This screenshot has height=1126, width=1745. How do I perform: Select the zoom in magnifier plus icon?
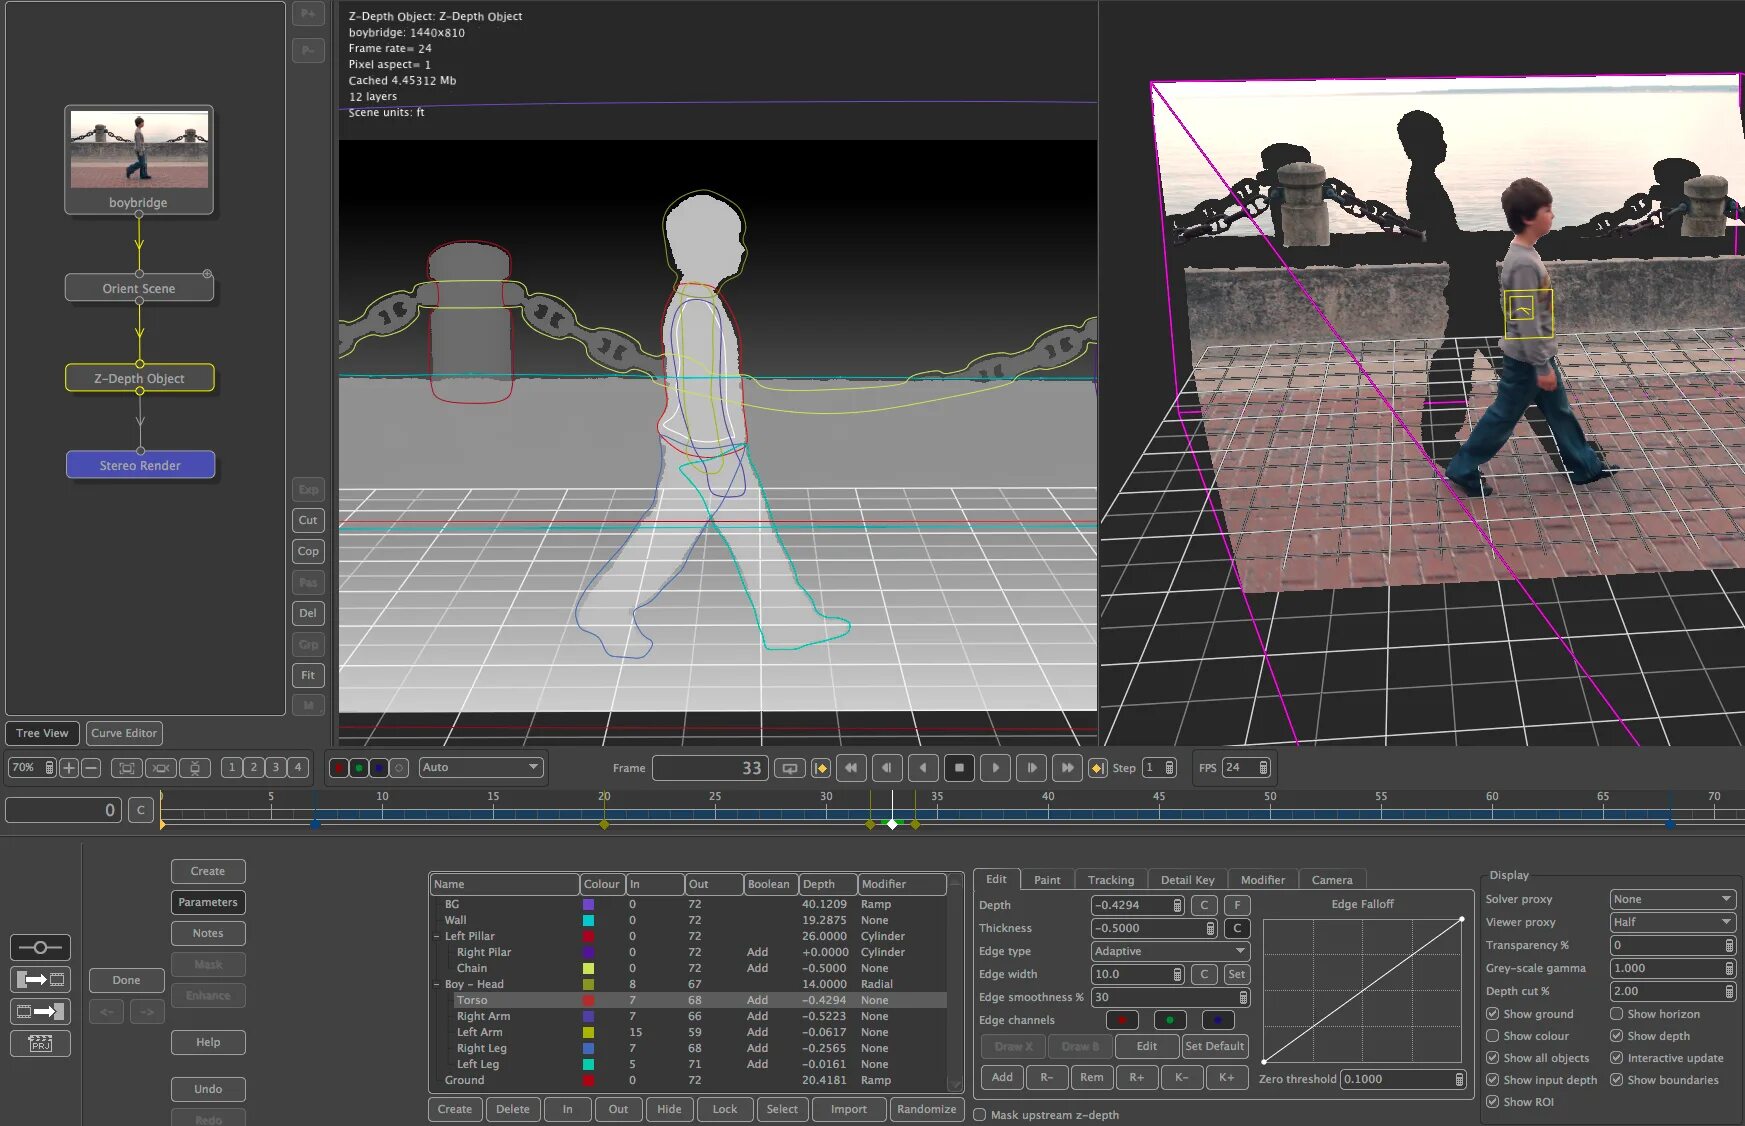point(69,768)
